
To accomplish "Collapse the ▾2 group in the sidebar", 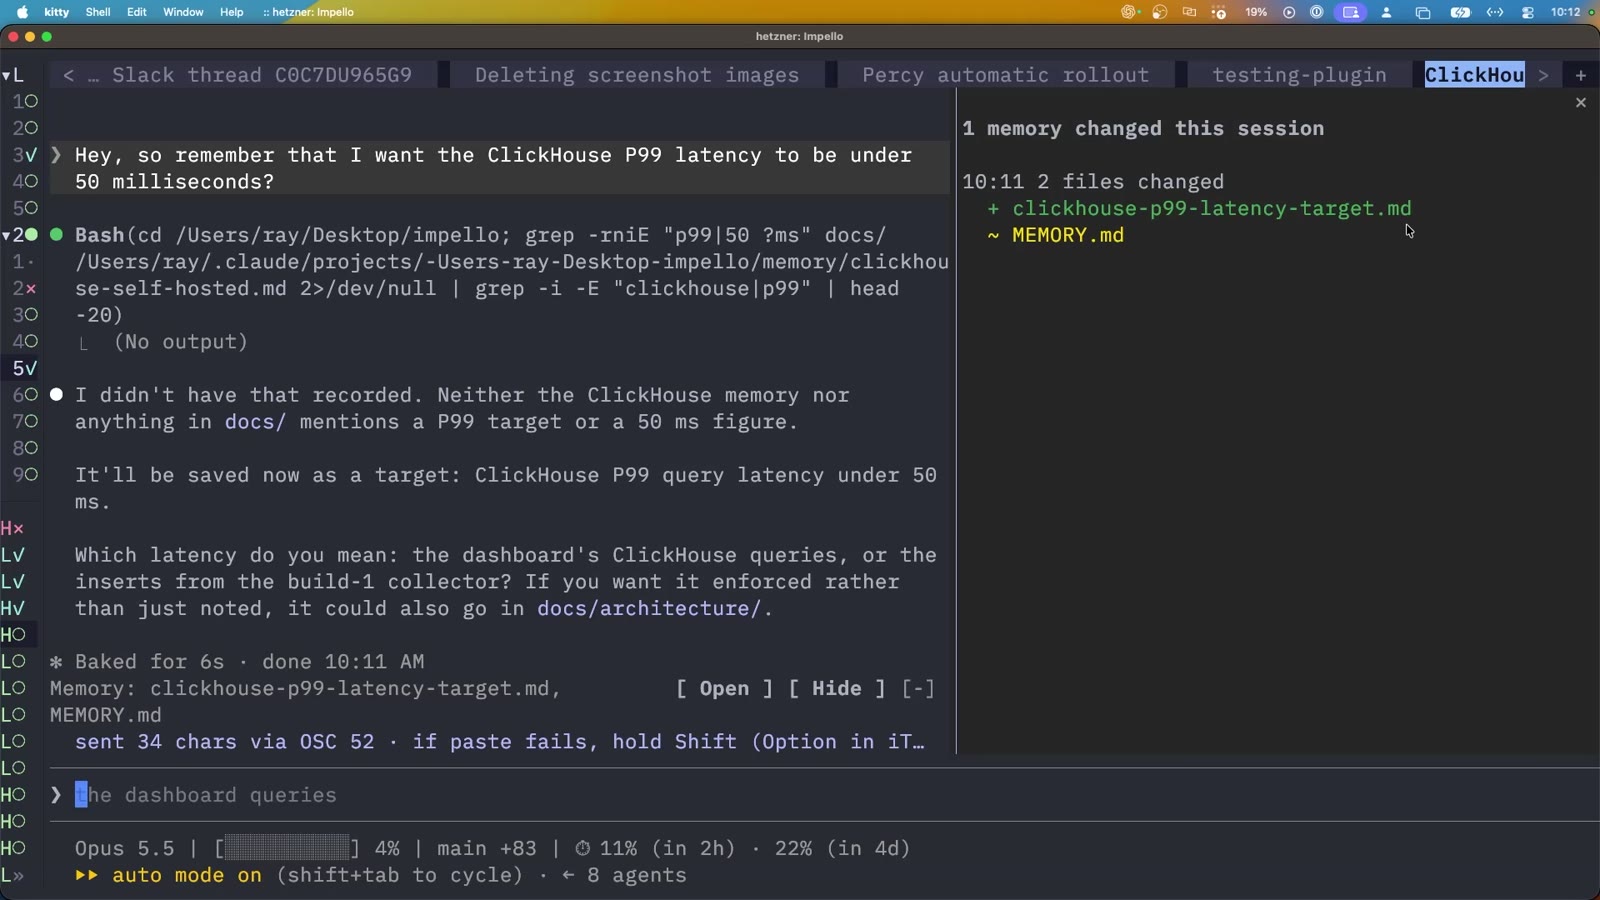I will [20, 235].
